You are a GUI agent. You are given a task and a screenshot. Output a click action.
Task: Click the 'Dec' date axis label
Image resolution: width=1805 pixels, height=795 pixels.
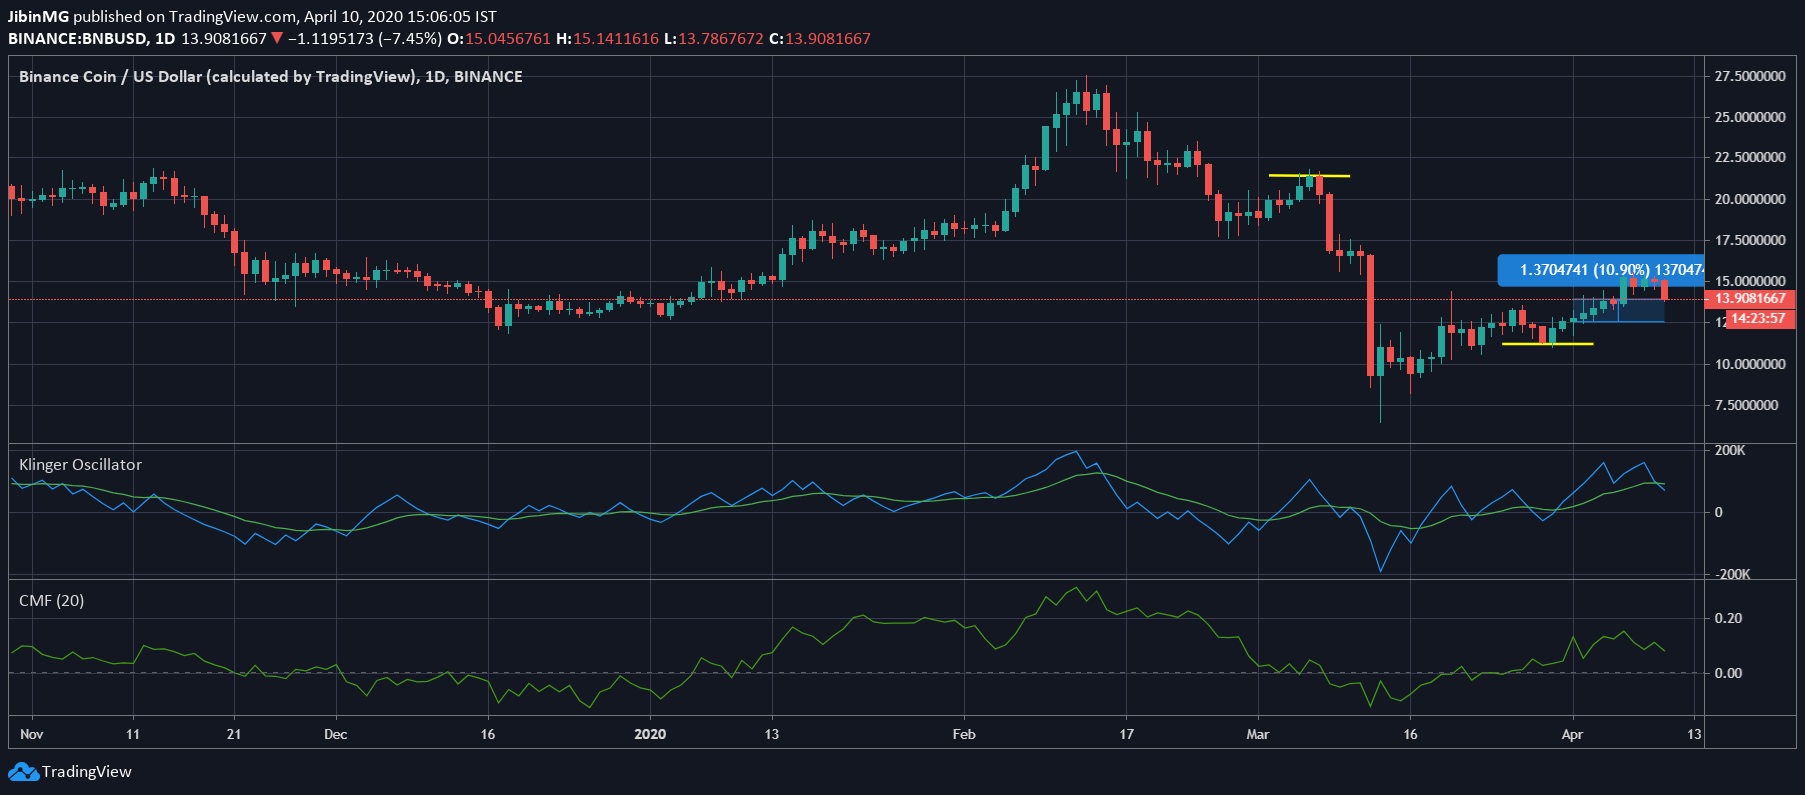[x=336, y=735]
